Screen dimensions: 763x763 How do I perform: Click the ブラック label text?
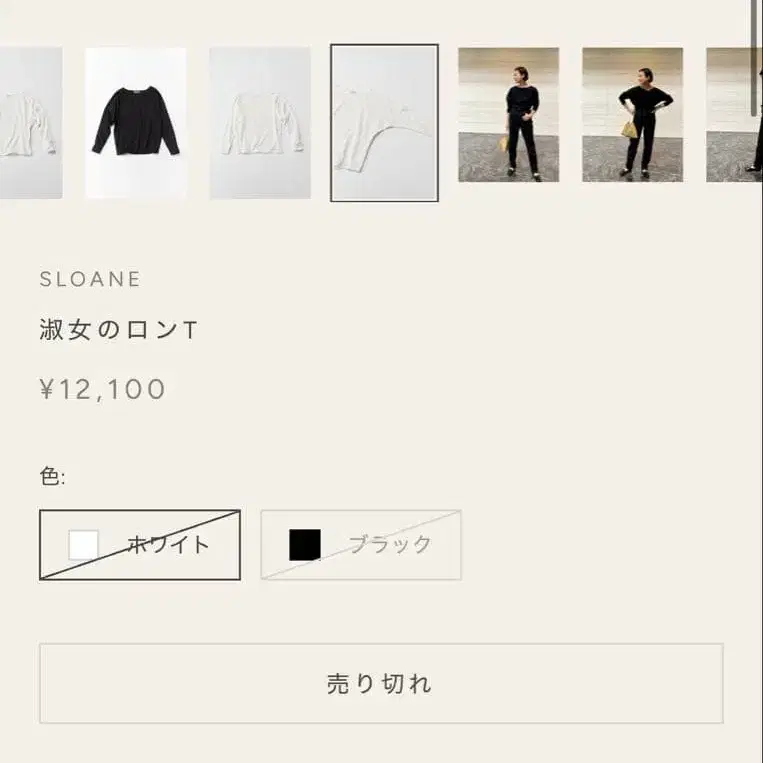tap(390, 545)
